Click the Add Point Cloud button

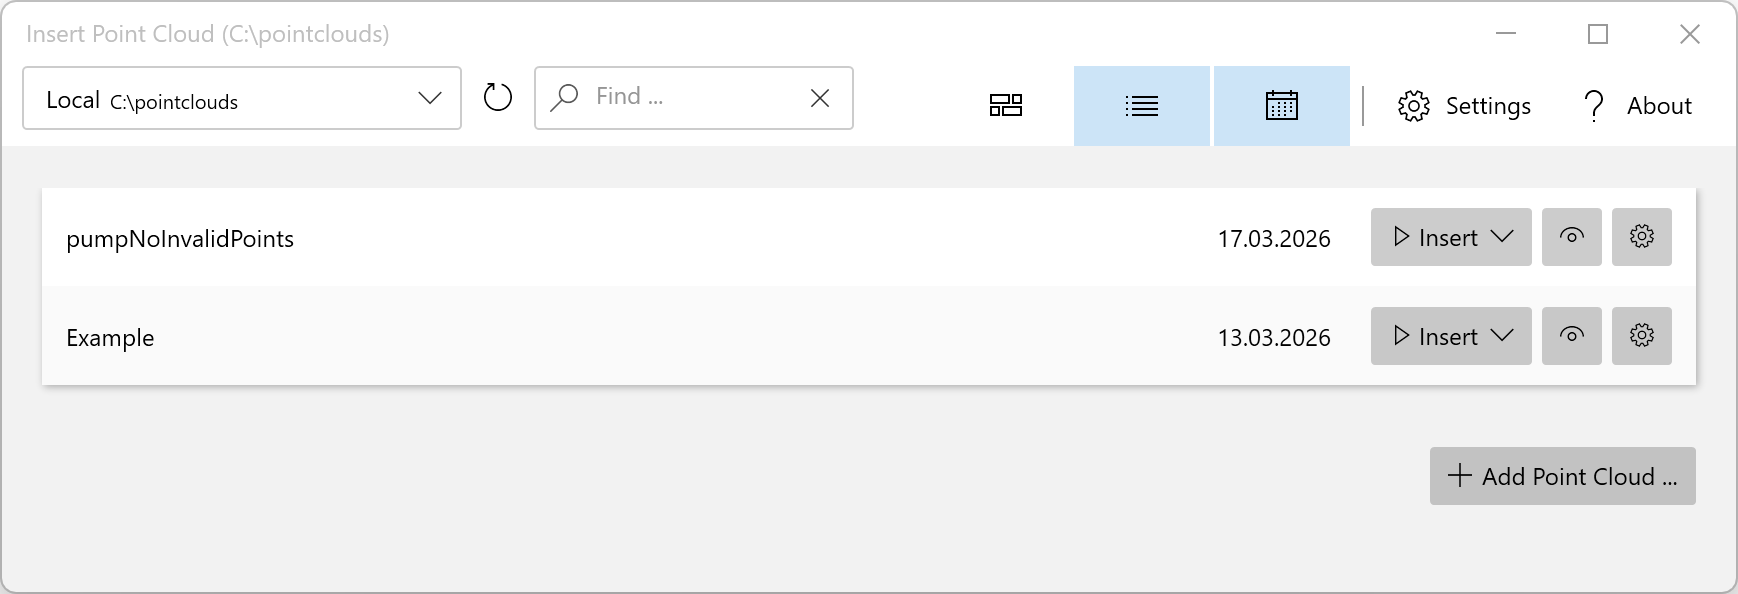[1562, 476]
